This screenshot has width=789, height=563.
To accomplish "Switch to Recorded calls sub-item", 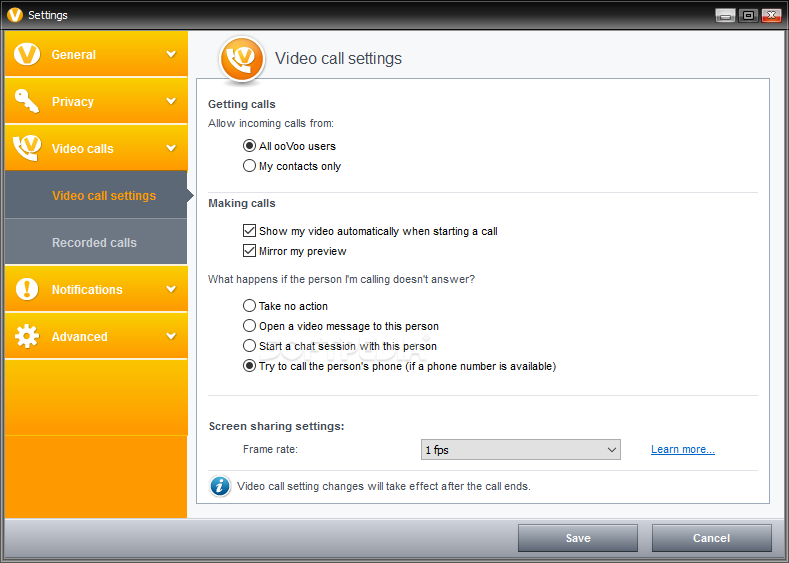I will (x=96, y=242).
